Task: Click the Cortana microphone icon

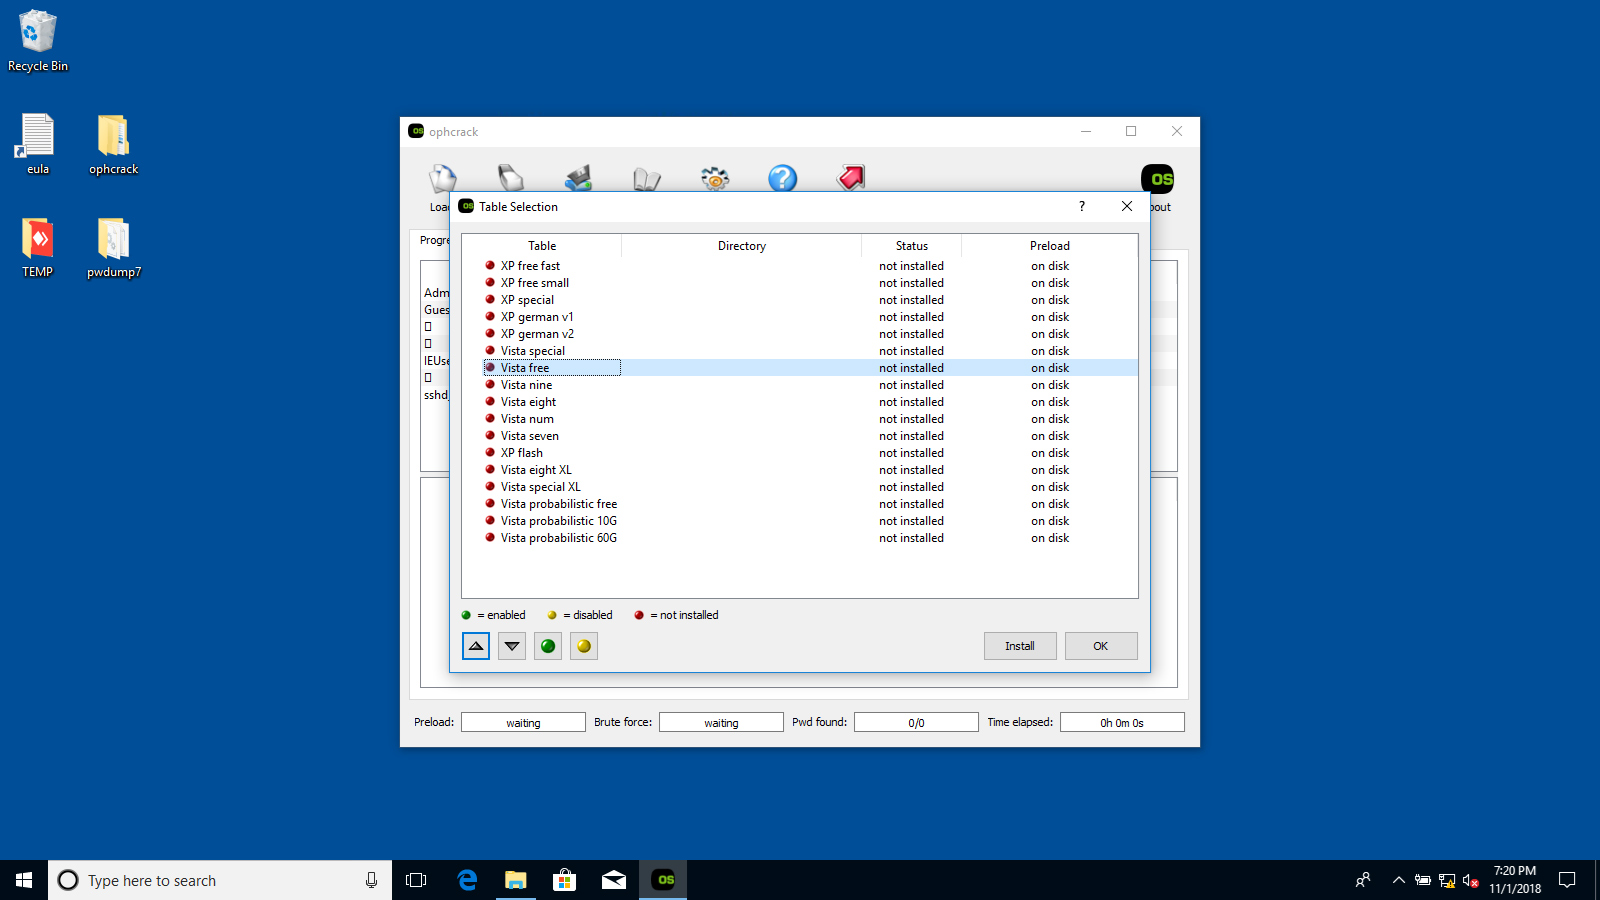Action: tap(371, 880)
